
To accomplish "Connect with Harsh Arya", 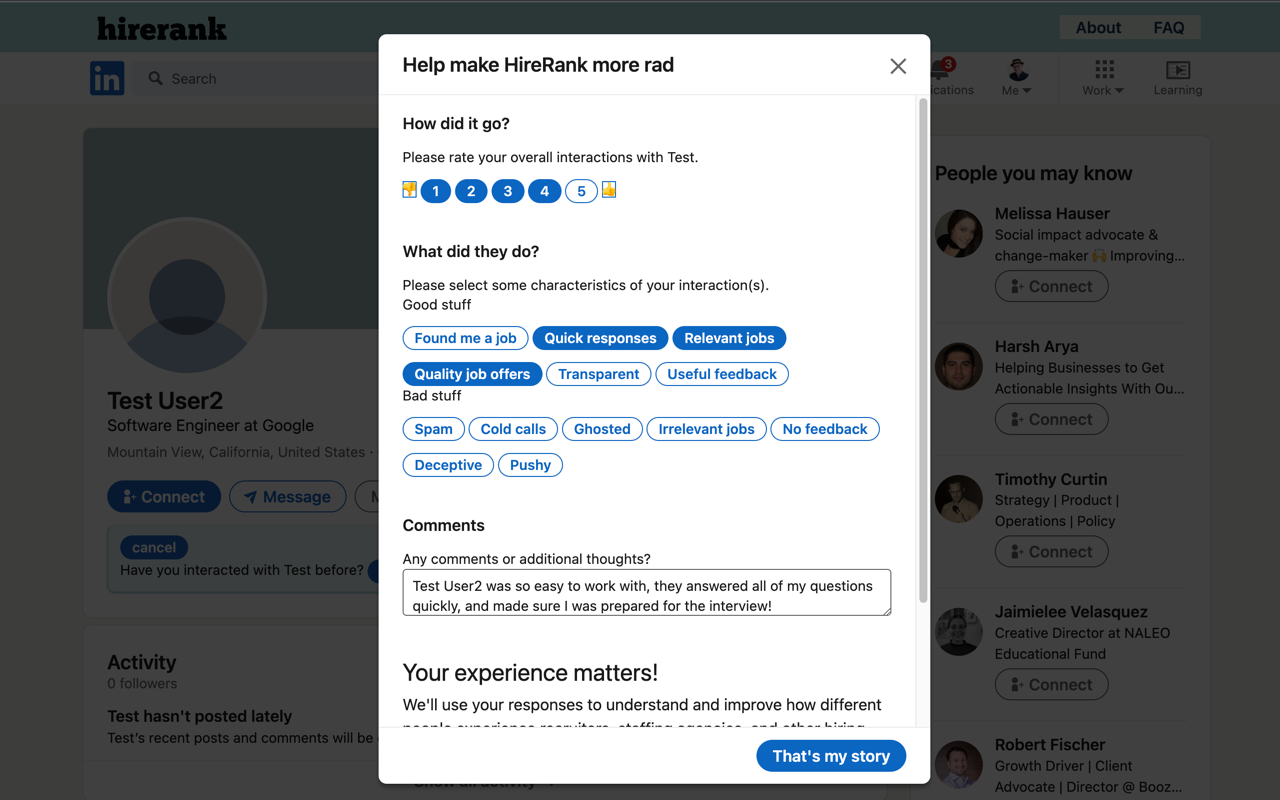I will [x=1051, y=419].
